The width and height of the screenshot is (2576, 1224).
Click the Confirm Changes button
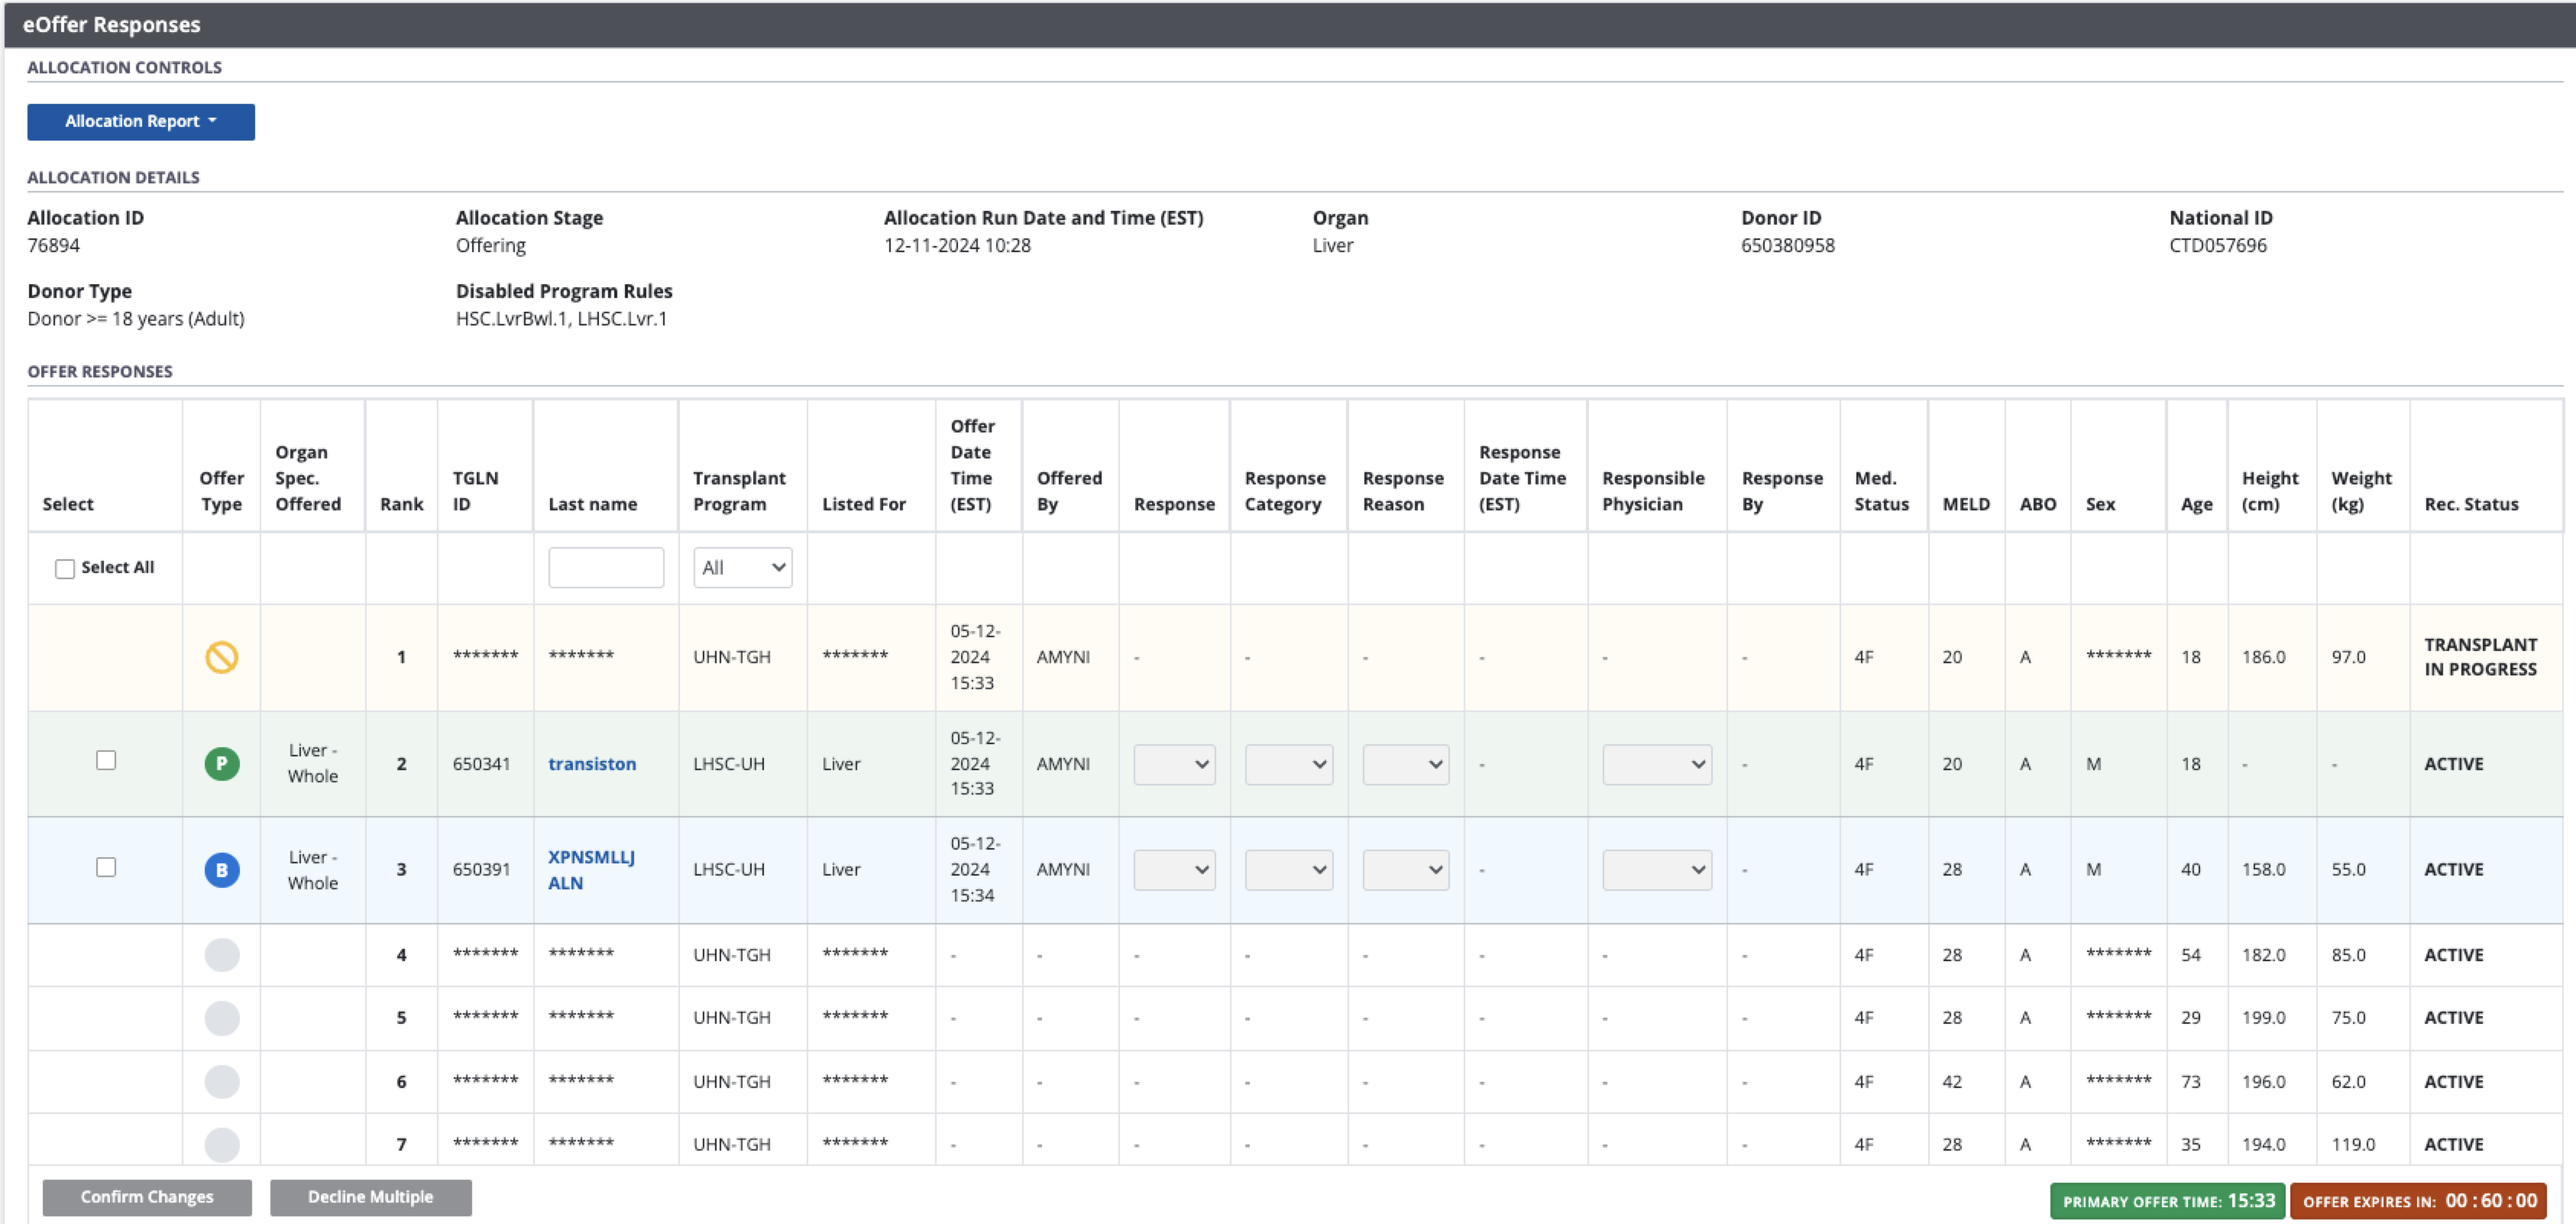(147, 1197)
